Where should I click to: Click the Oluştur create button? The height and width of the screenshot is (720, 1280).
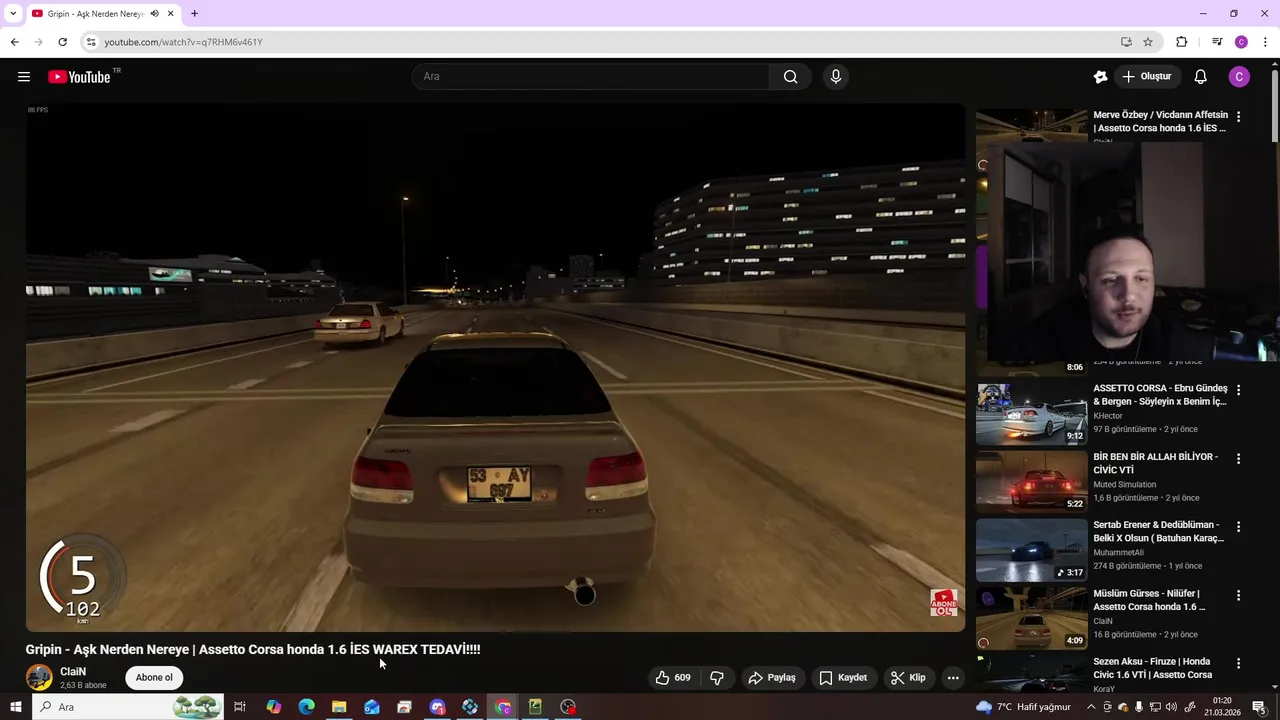coord(1146,77)
